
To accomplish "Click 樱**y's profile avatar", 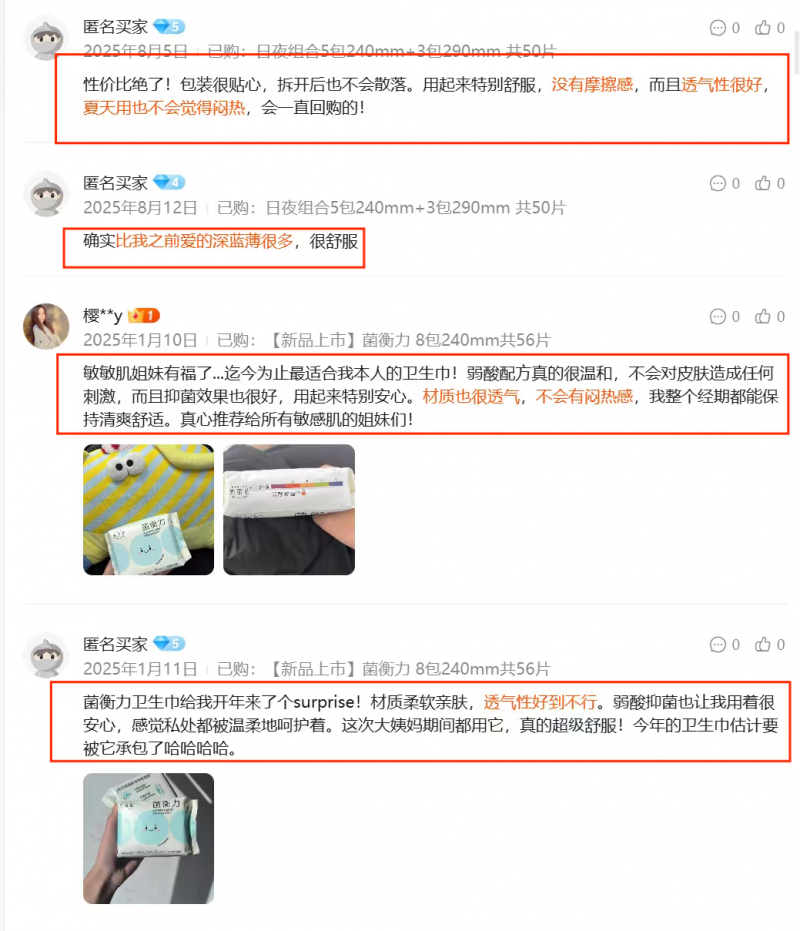I will [x=46, y=327].
